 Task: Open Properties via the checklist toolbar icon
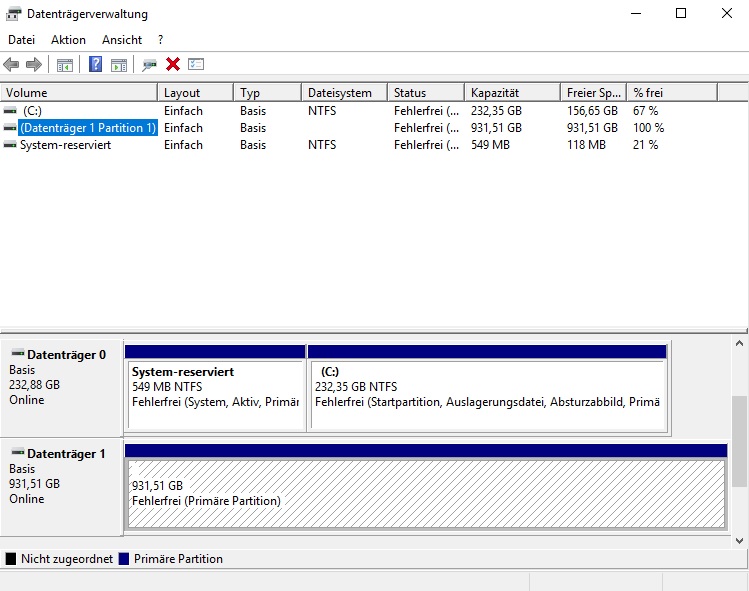click(196, 64)
